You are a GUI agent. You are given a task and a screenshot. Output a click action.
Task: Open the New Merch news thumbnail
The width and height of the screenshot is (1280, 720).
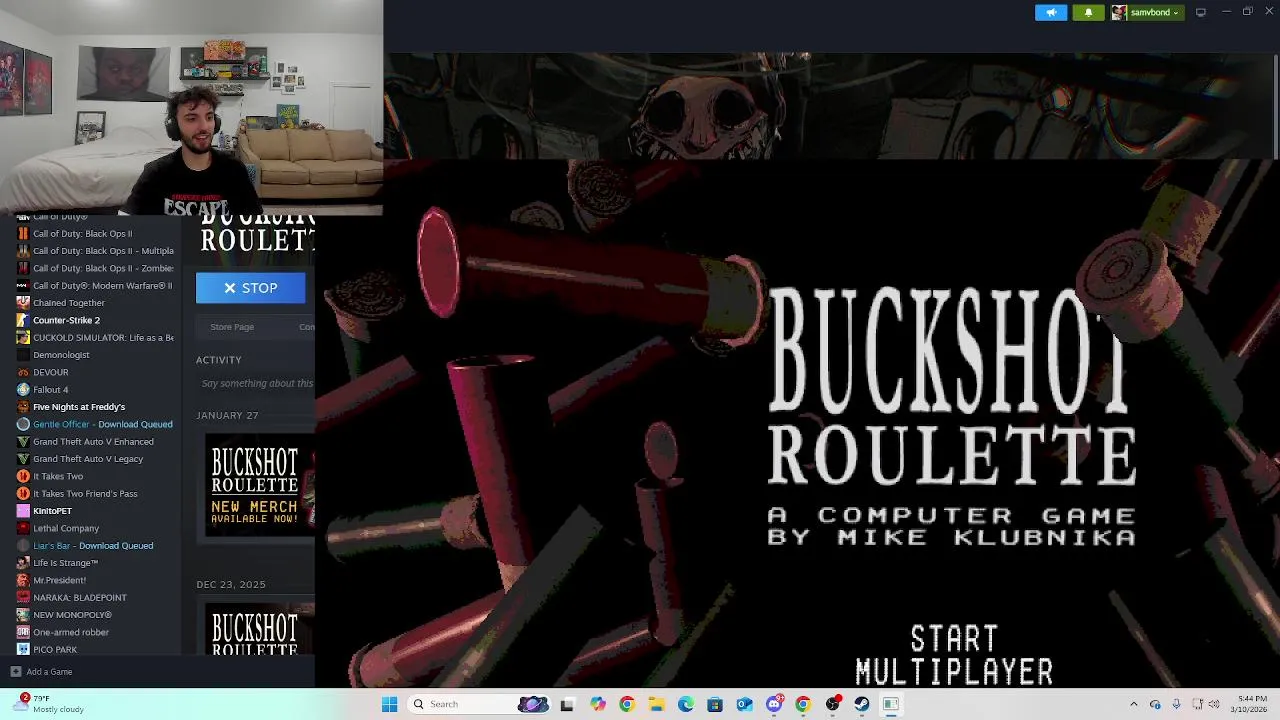click(x=259, y=485)
